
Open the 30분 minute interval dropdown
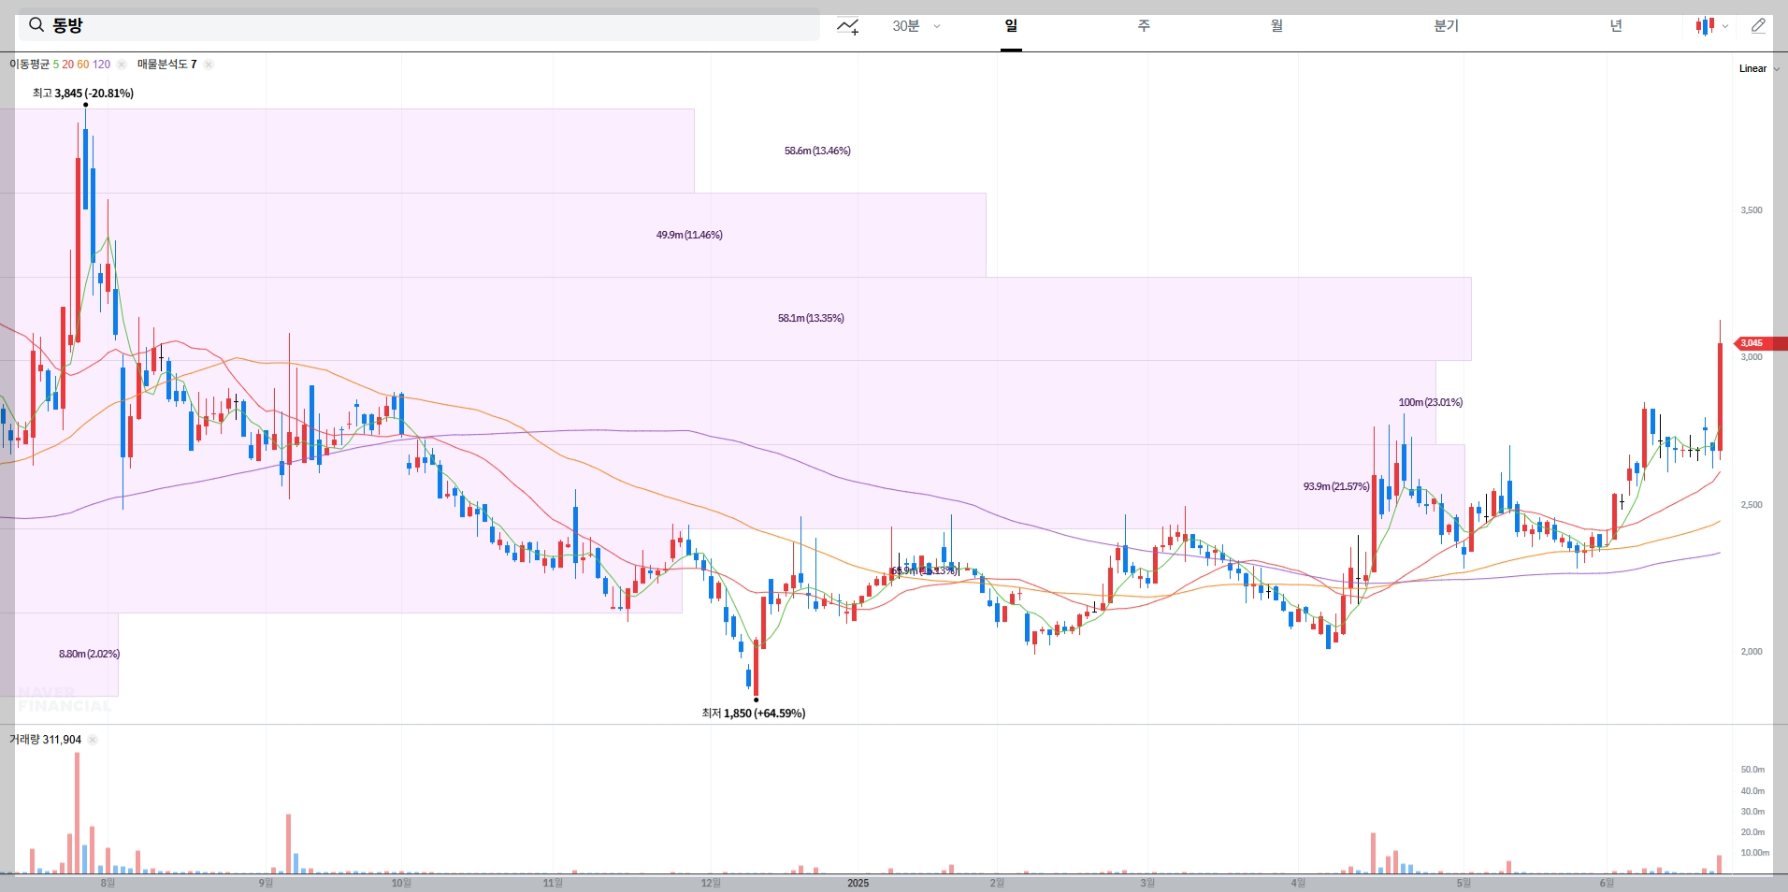click(x=916, y=26)
